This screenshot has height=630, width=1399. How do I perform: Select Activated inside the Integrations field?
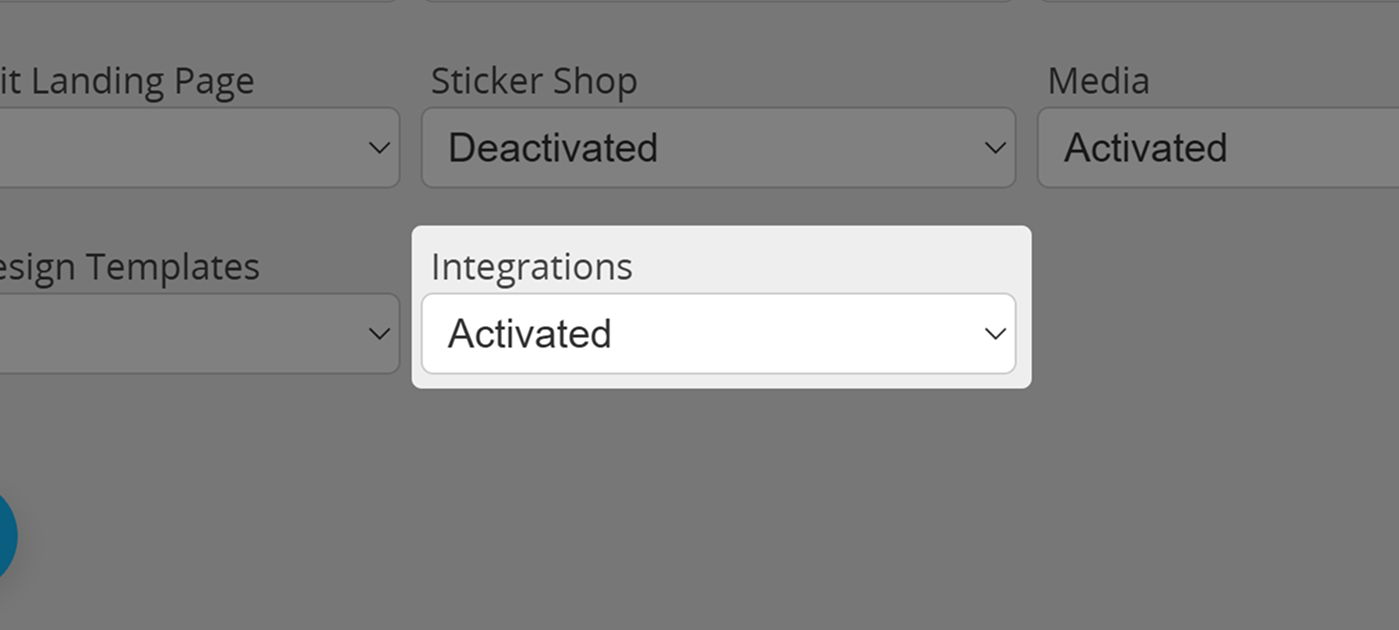[530, 334]
